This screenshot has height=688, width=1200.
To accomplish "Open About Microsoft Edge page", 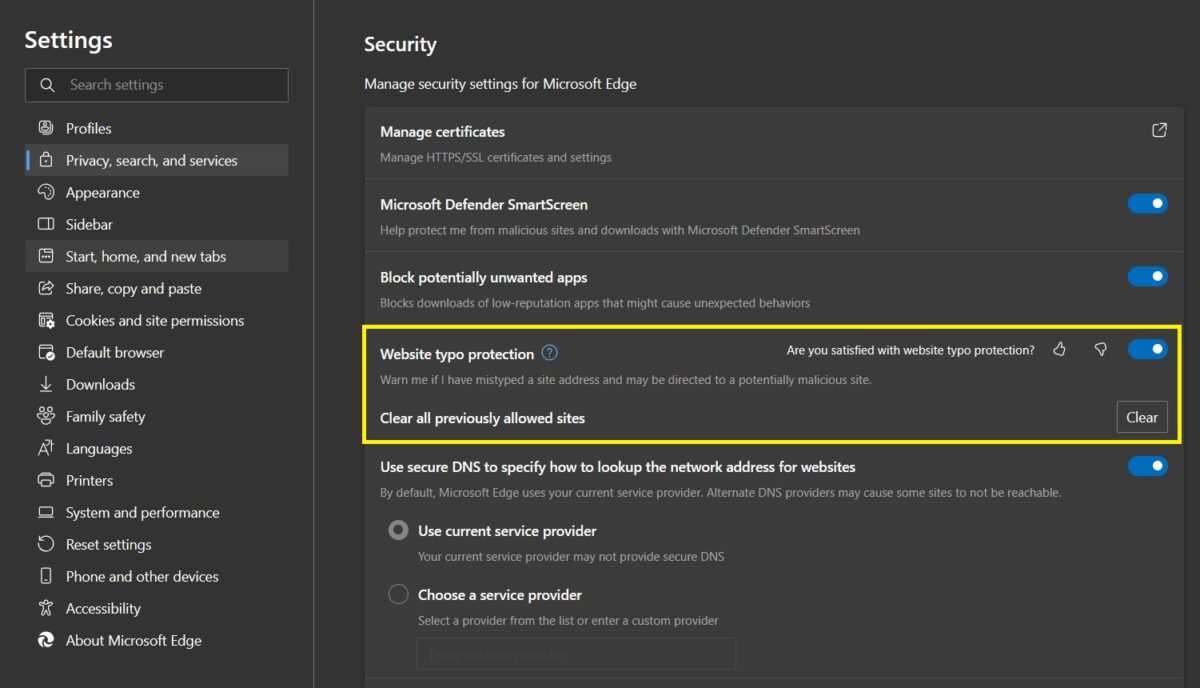I will [x=156, y=640].
